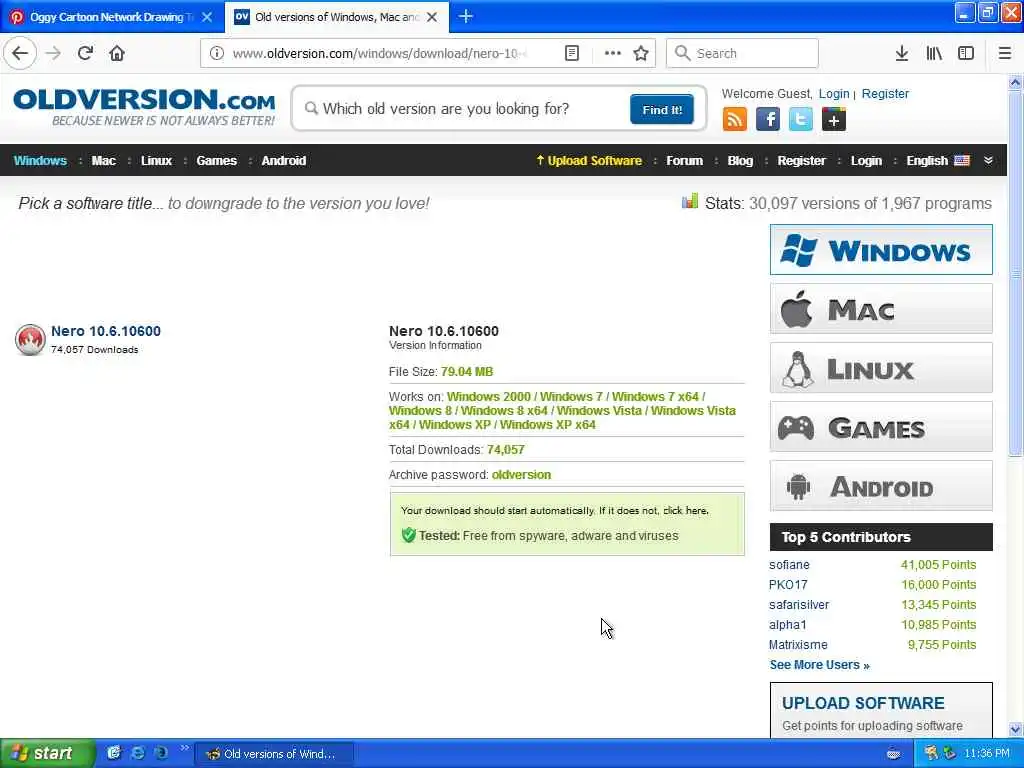Open contributor PKO17 profile

tap(788, 584)
